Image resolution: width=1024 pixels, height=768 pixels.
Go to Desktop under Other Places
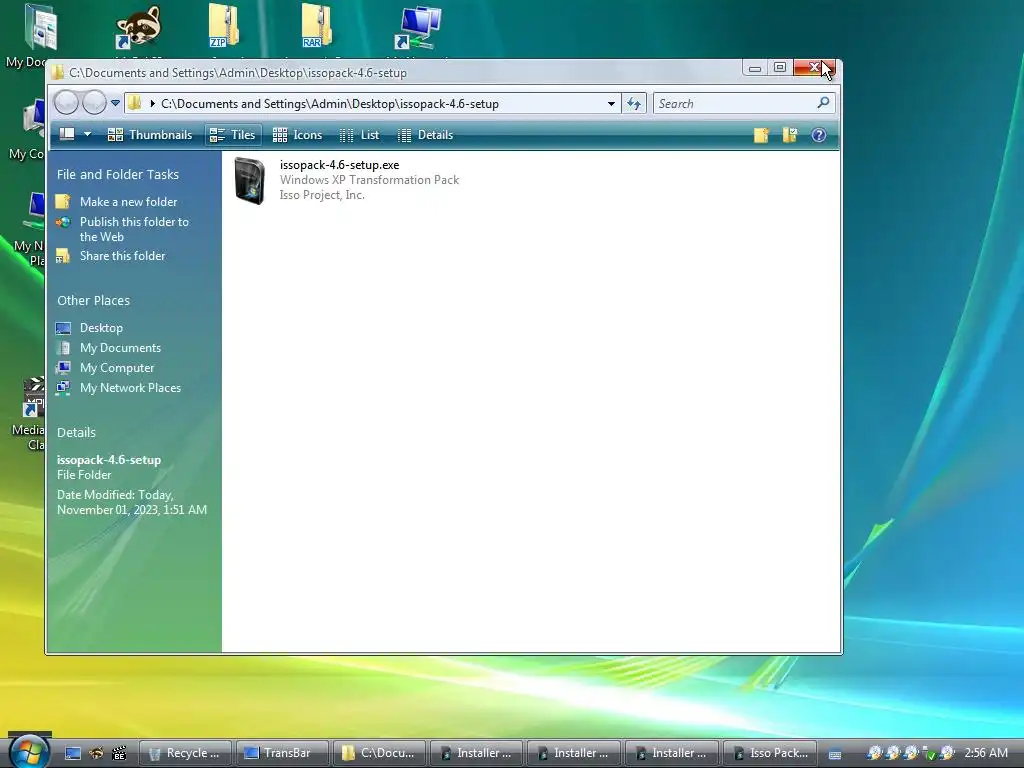pyautogui.click(x=101, y=328)
